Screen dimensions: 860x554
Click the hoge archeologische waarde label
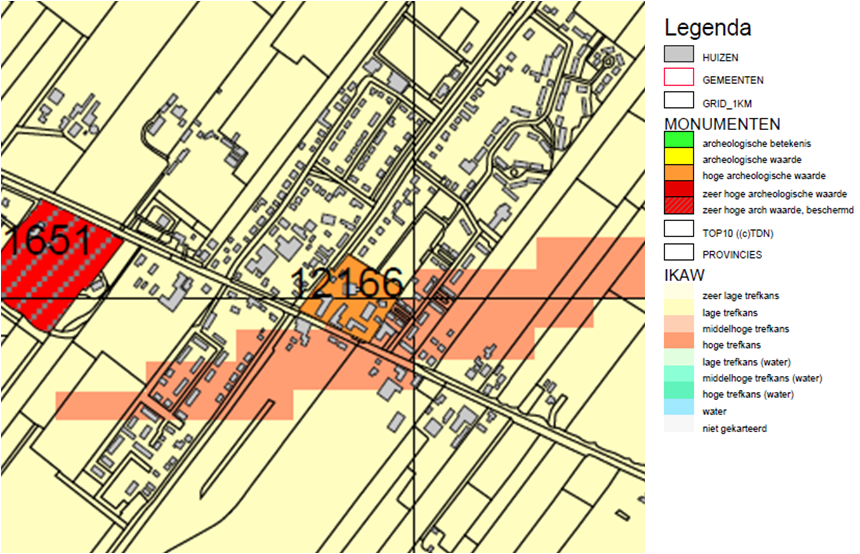point(764,176)
